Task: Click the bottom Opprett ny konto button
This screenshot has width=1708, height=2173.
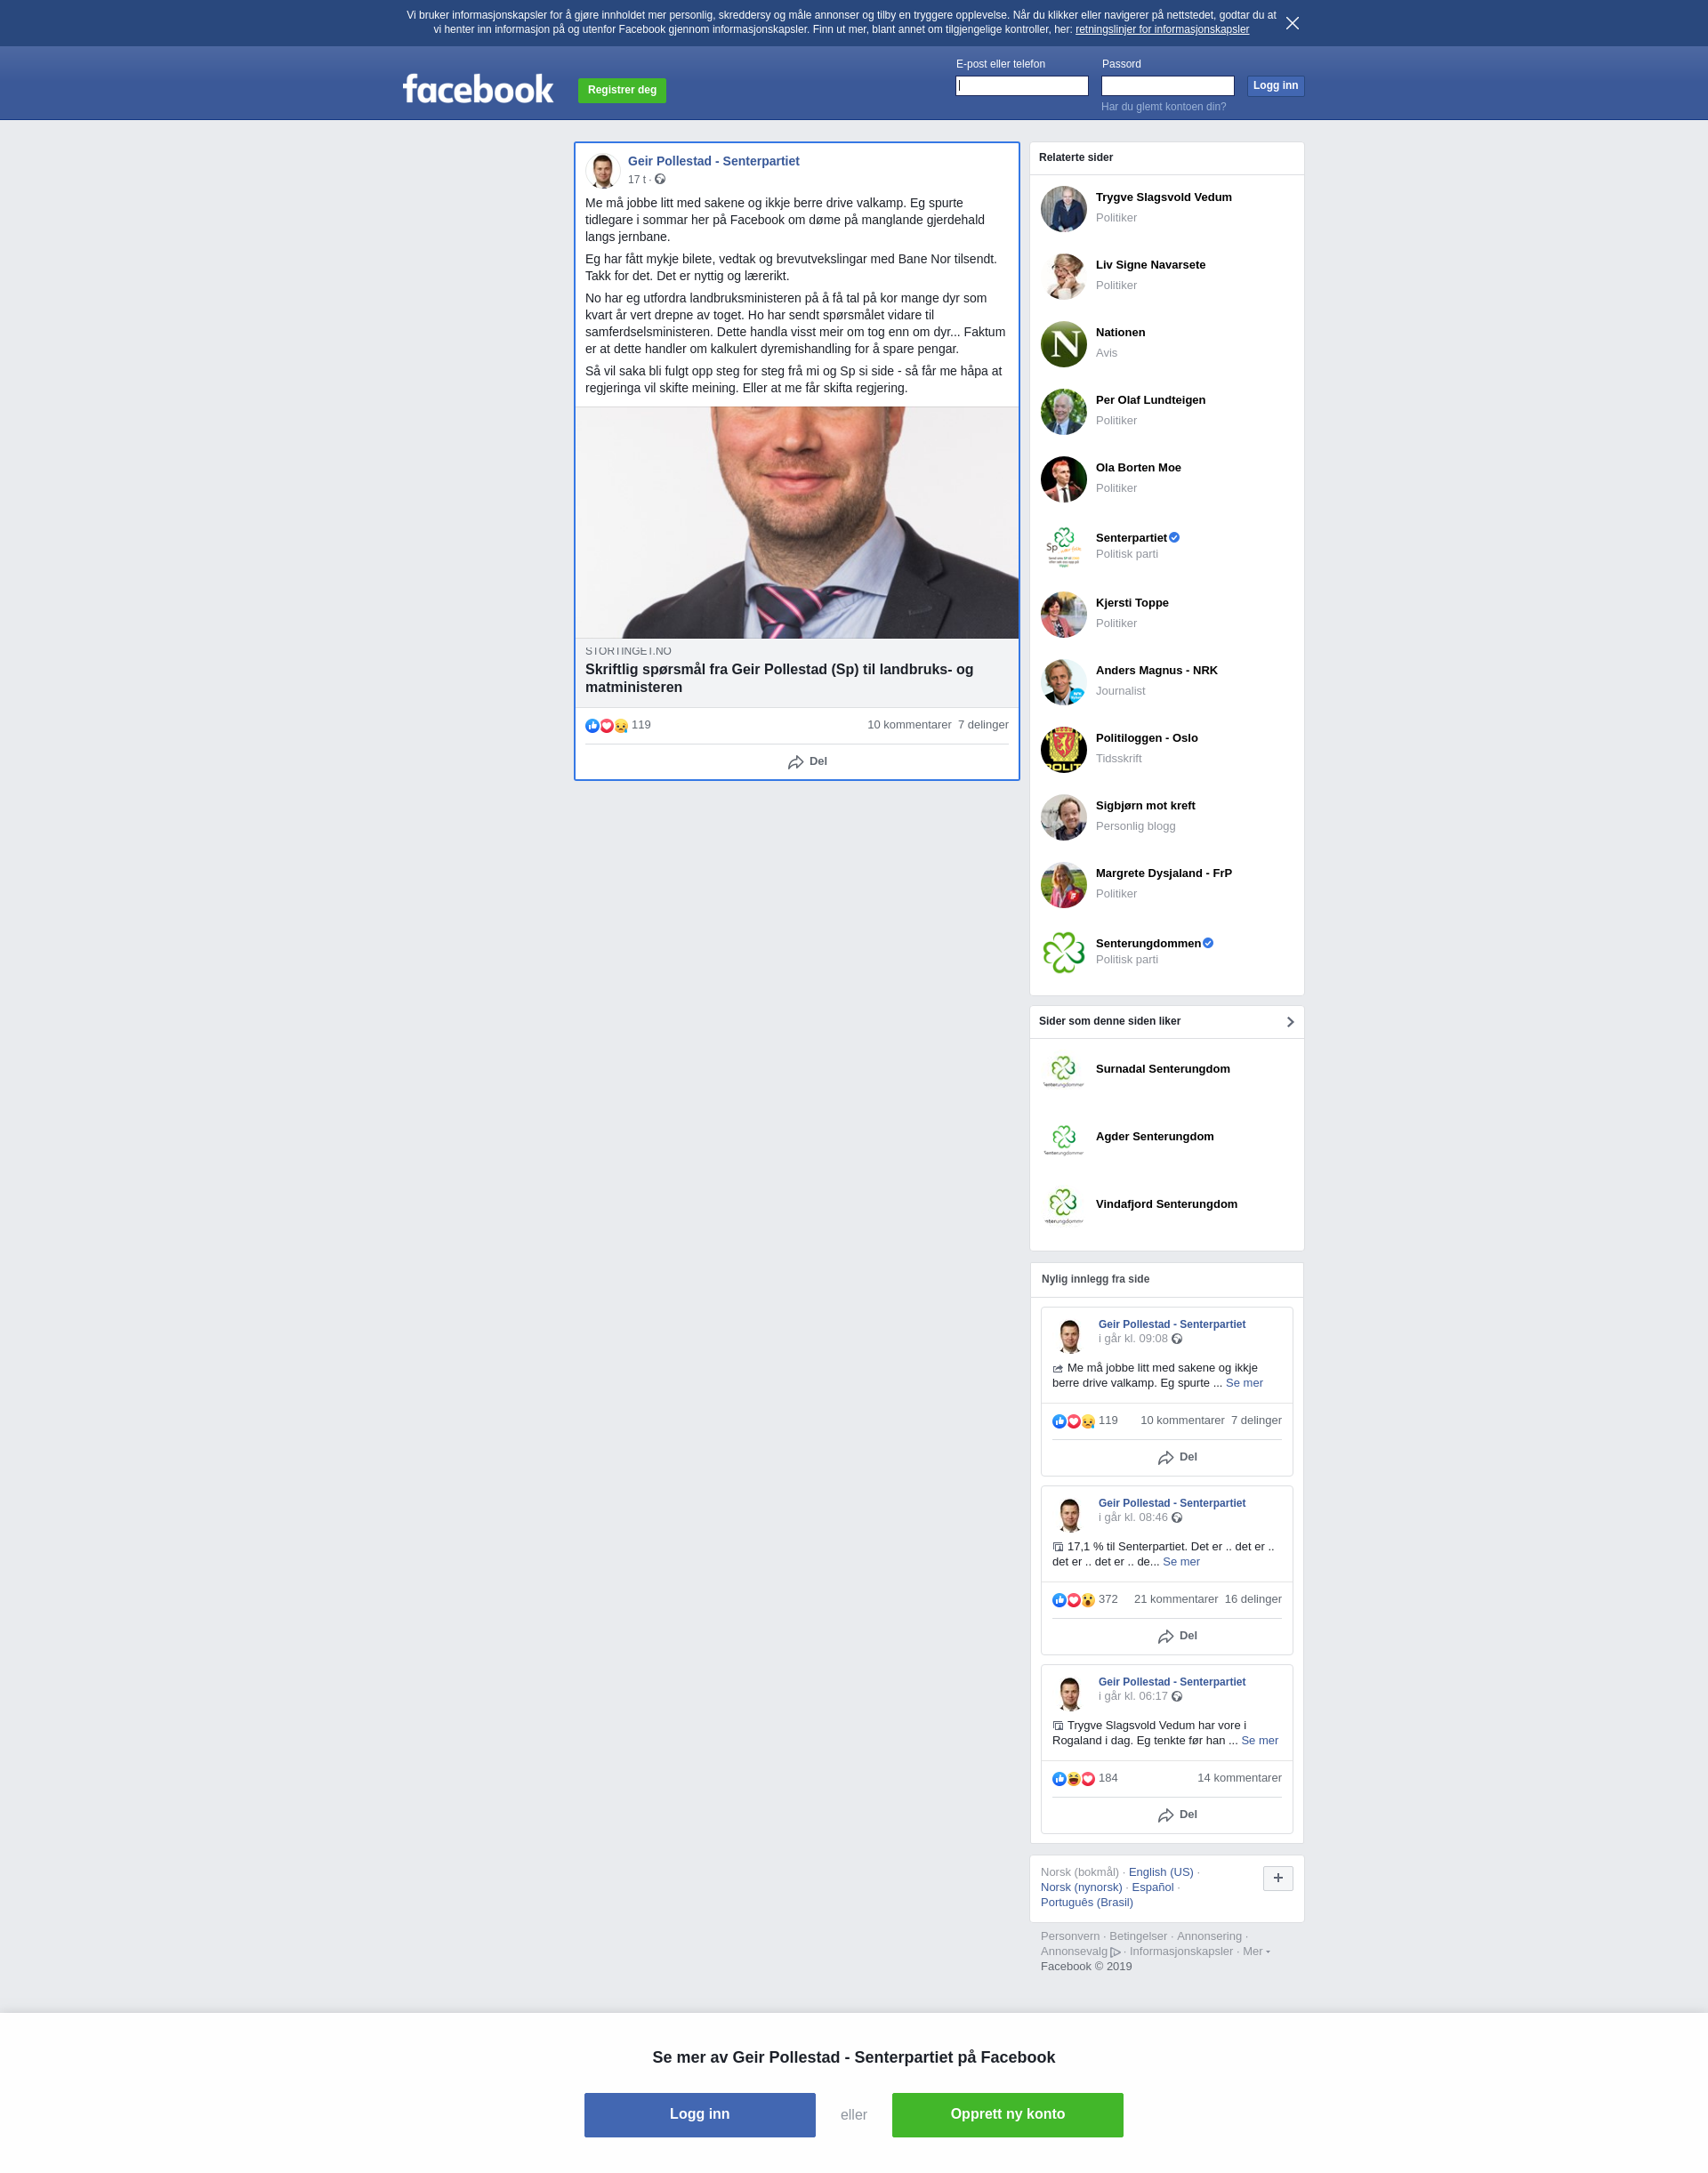Action: point(1007,2114)
